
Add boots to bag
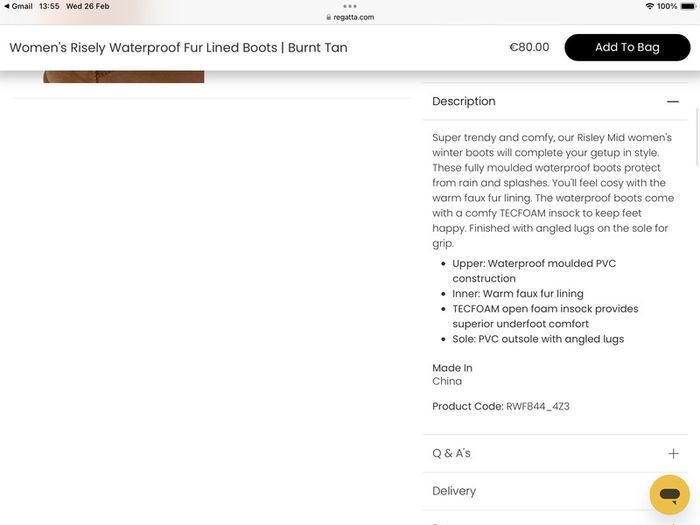click(627, 47)
